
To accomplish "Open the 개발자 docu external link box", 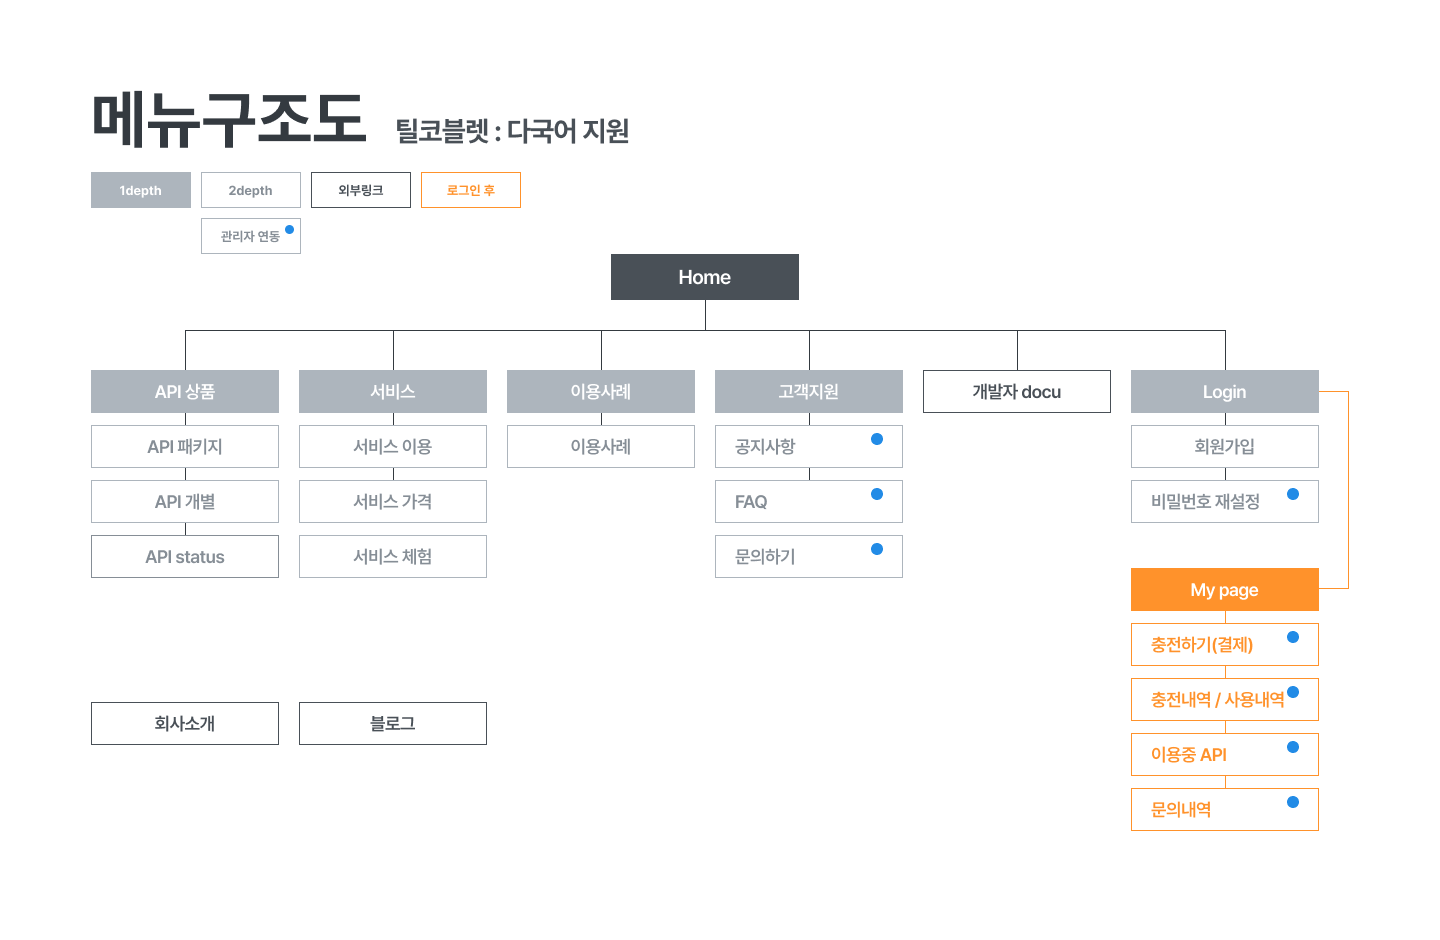I will (1017, 392).
